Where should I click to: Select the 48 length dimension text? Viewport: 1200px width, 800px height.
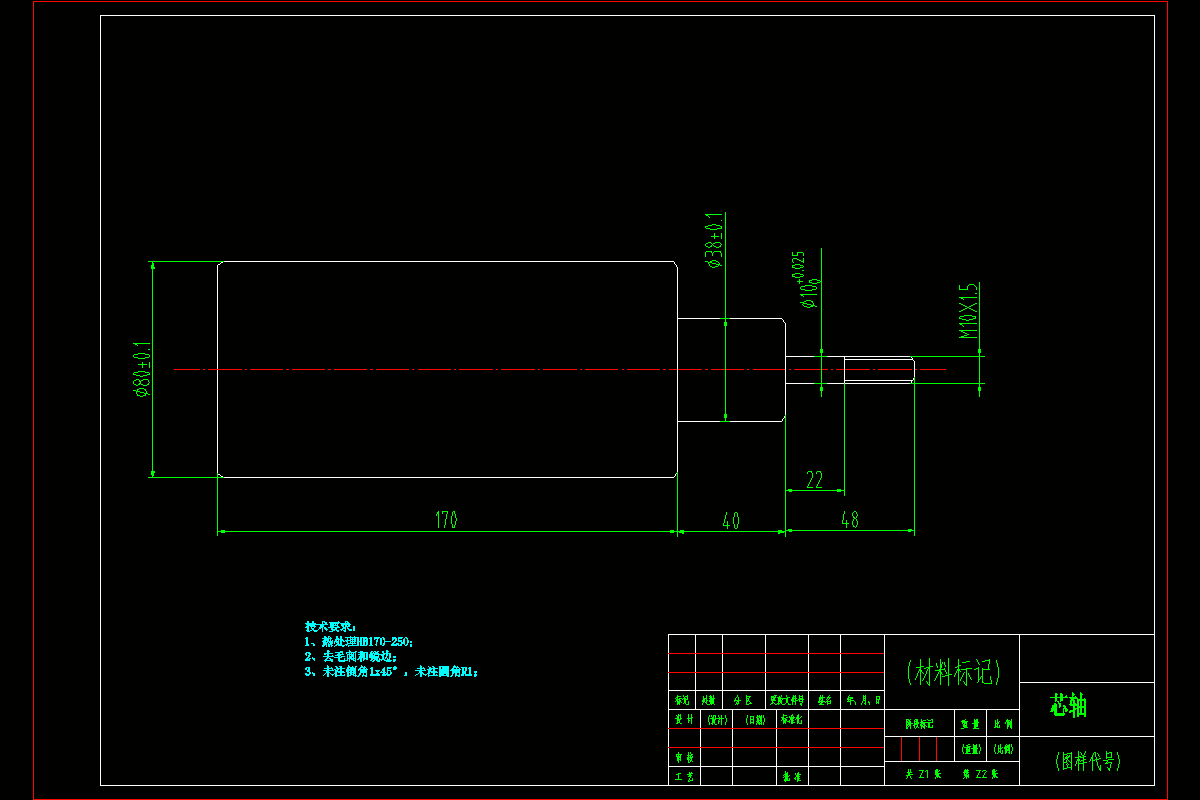pyautogui.click(x=849, y=520)
